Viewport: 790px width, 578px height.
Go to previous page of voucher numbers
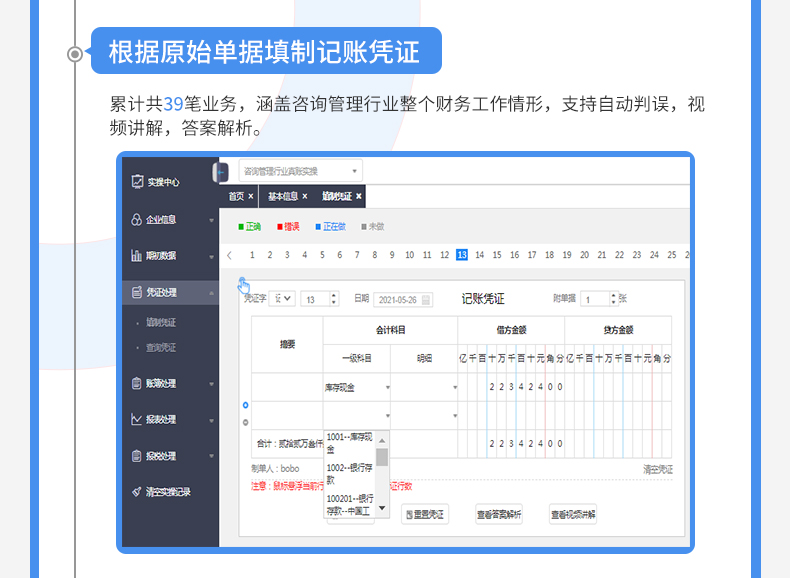click(230, 255)
